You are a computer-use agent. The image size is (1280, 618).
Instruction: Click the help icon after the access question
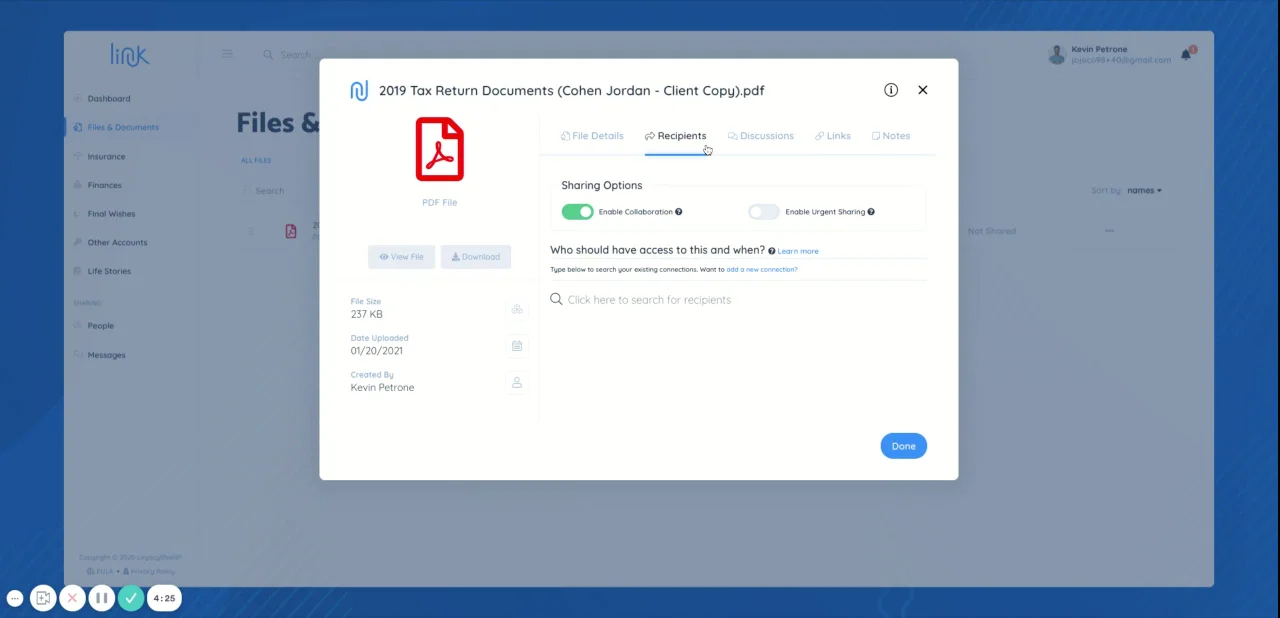point(772,251)
